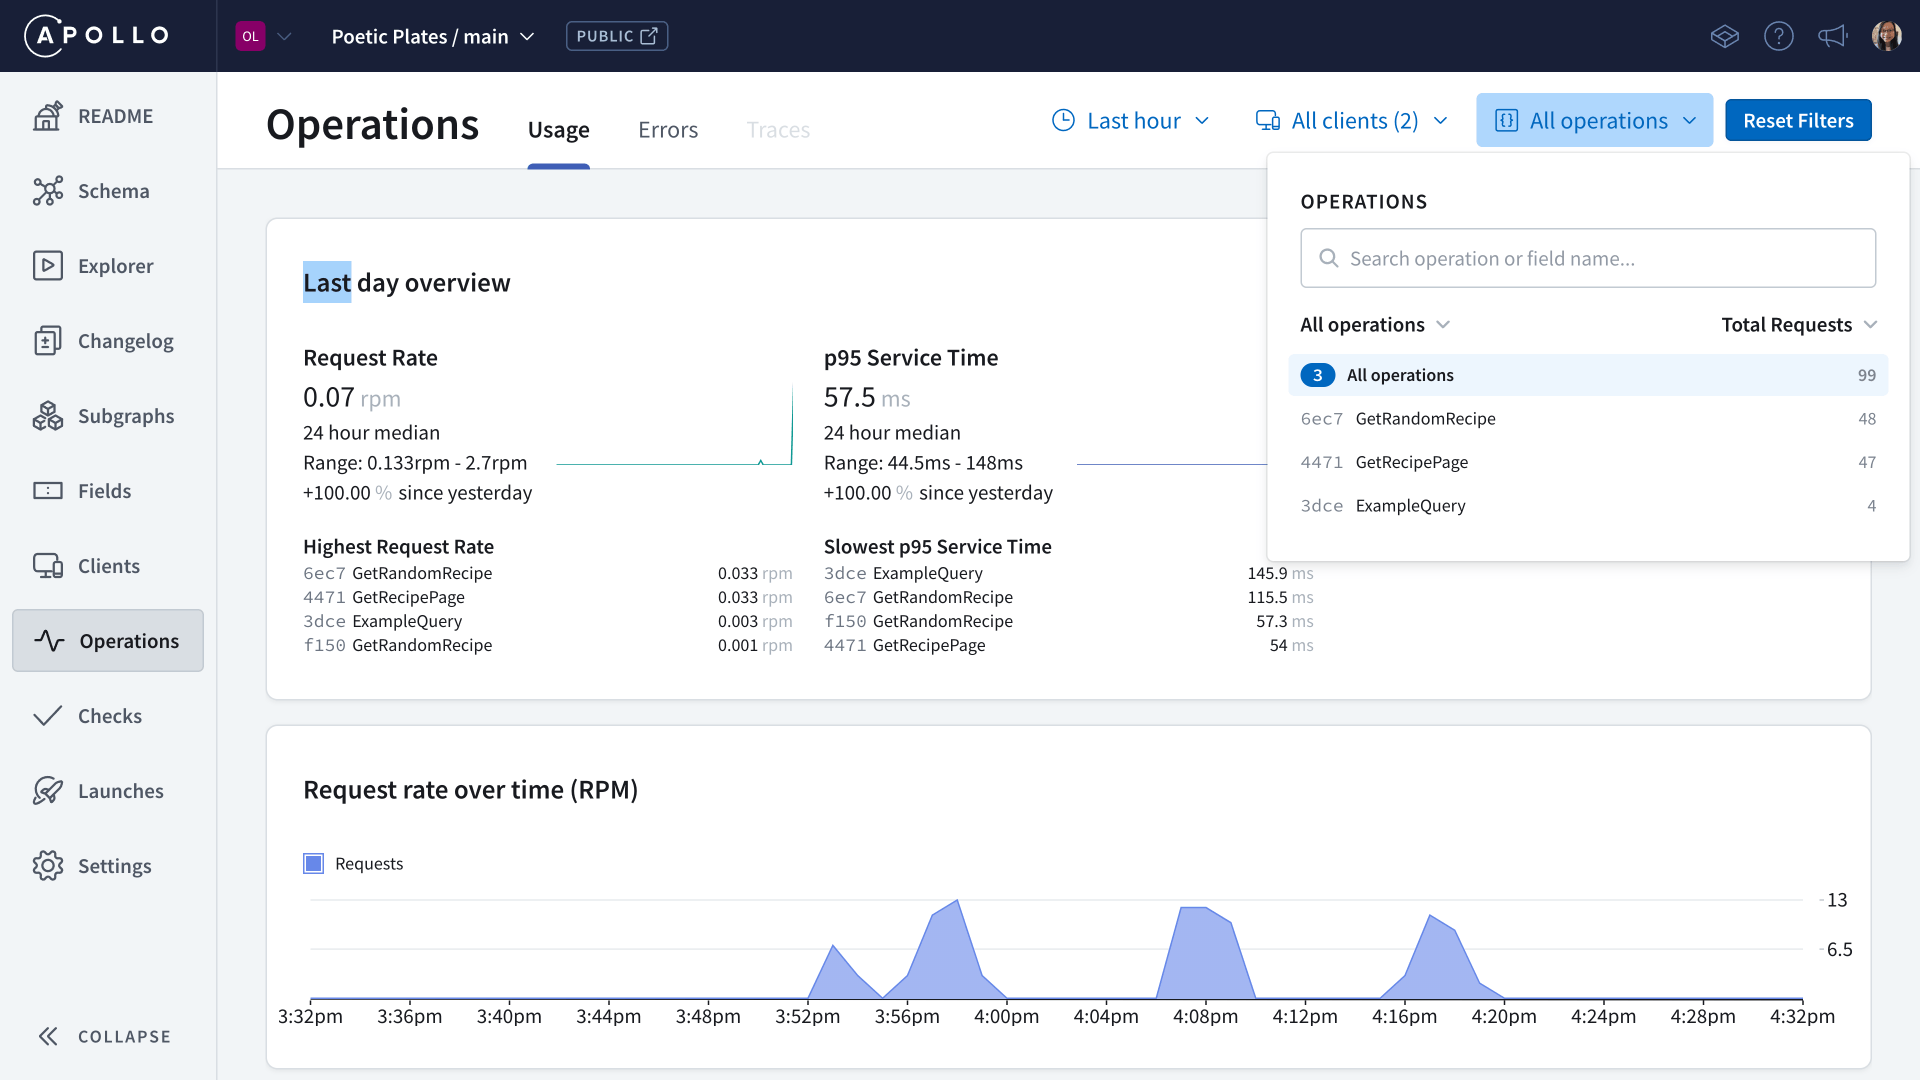Select the Explorer icon in the sidebar

(47, 265)
